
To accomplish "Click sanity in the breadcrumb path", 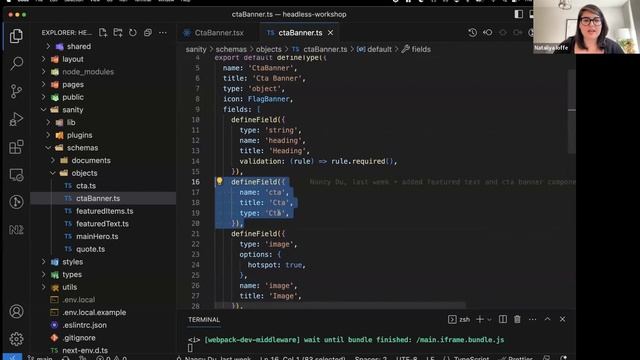I will (x=196, y=49).
